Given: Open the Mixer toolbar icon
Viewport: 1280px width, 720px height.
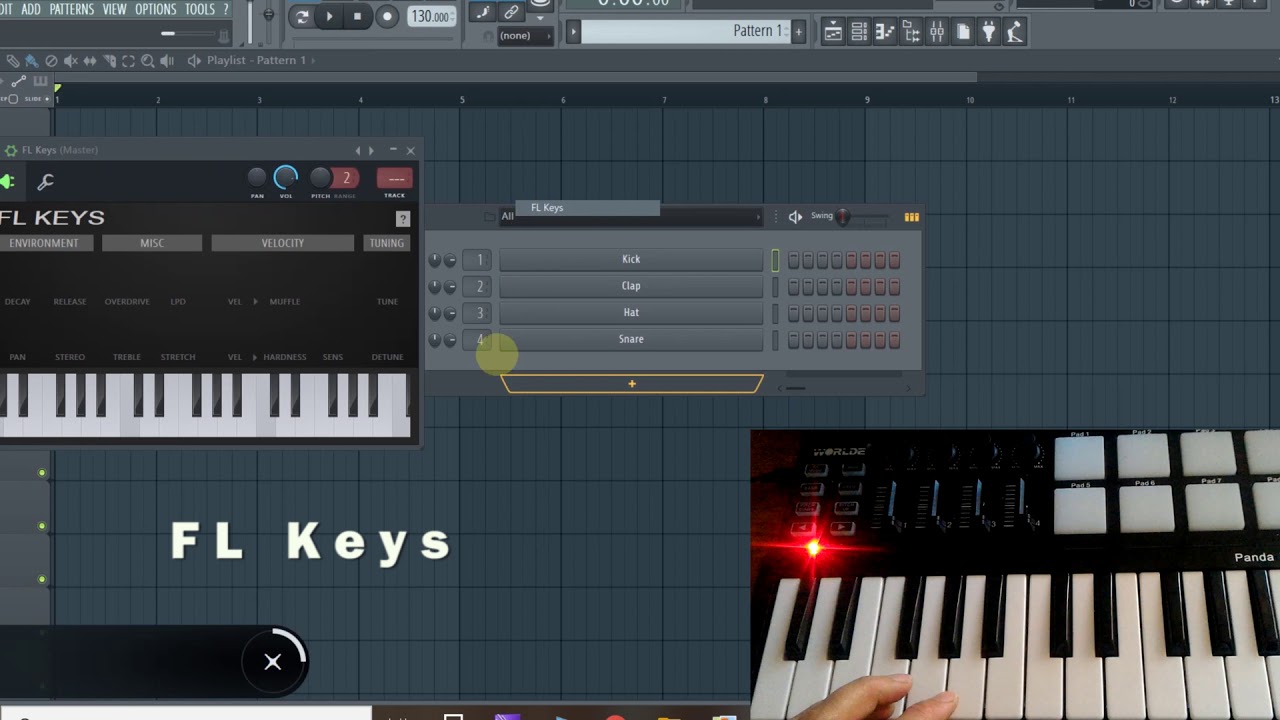Looking at the screenshot, I should (936, 32).
